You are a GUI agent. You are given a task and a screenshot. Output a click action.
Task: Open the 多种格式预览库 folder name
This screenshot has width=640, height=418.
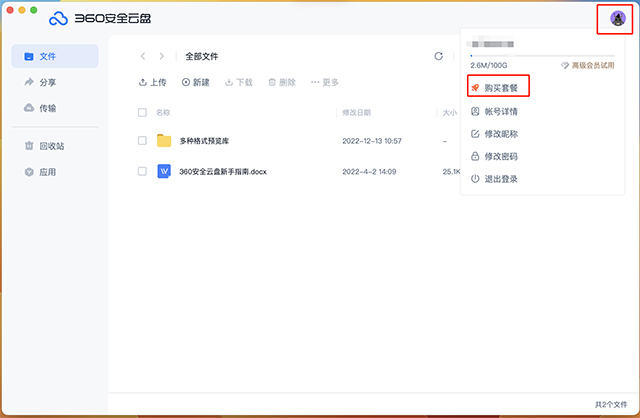pyautogui.click(x=204, y=141)
